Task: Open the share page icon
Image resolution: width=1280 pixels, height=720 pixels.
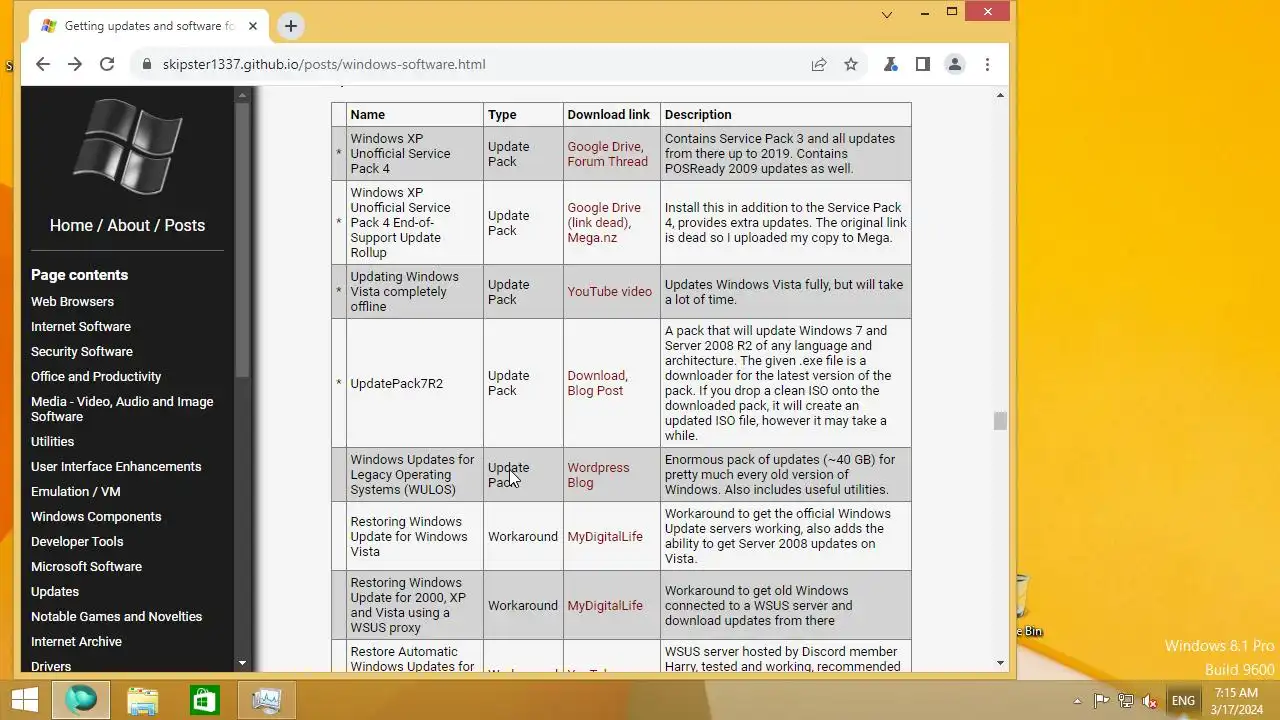Action: pos(819,64)
